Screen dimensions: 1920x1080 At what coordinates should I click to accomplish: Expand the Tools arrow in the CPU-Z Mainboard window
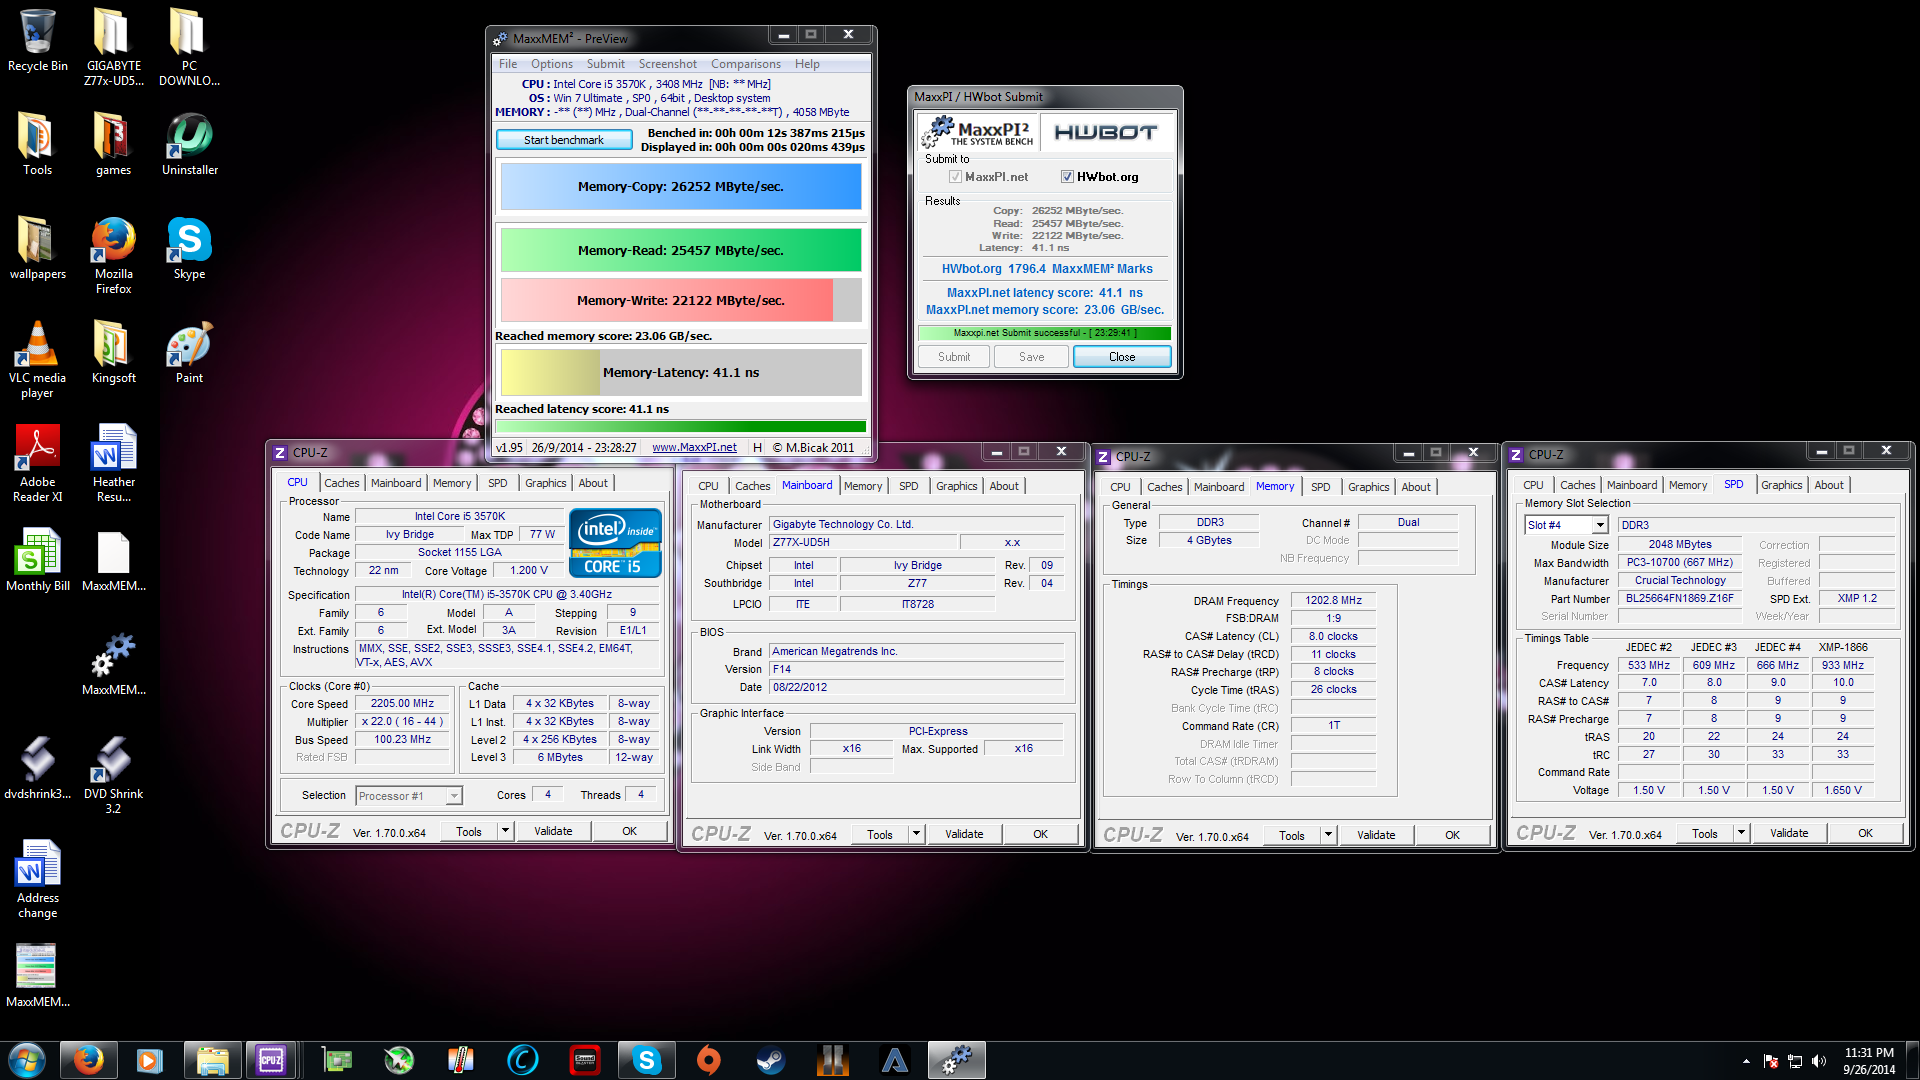(x=916, y=834)
